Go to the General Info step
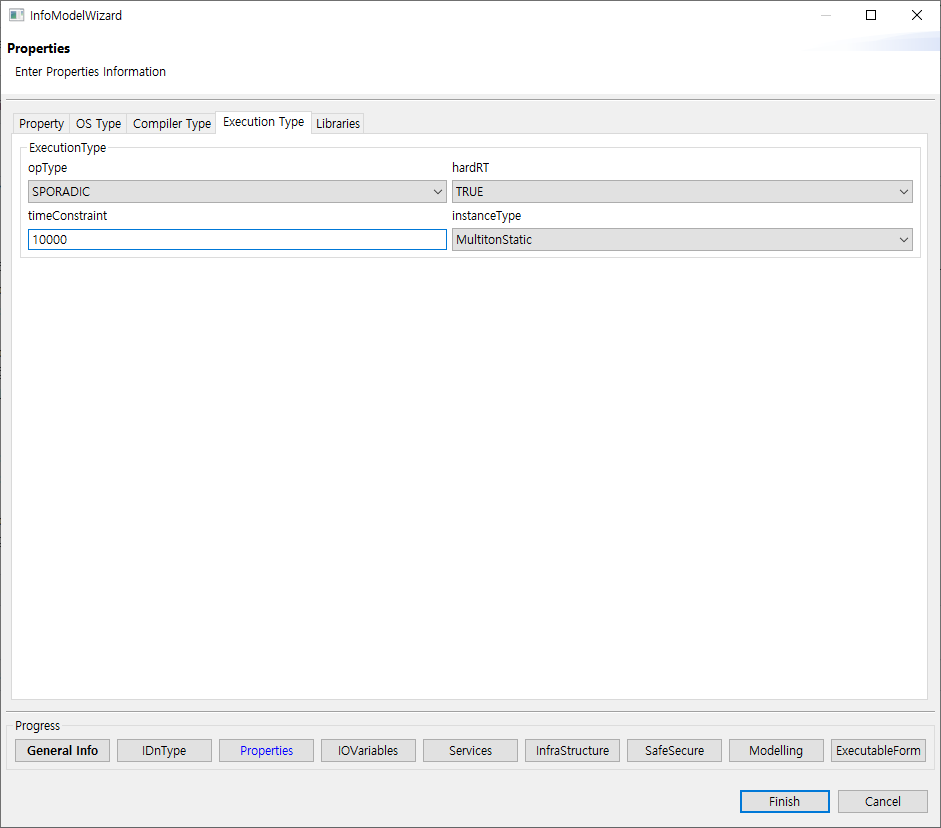The width and height of the screenshot is (941, 828). point(62,750)
